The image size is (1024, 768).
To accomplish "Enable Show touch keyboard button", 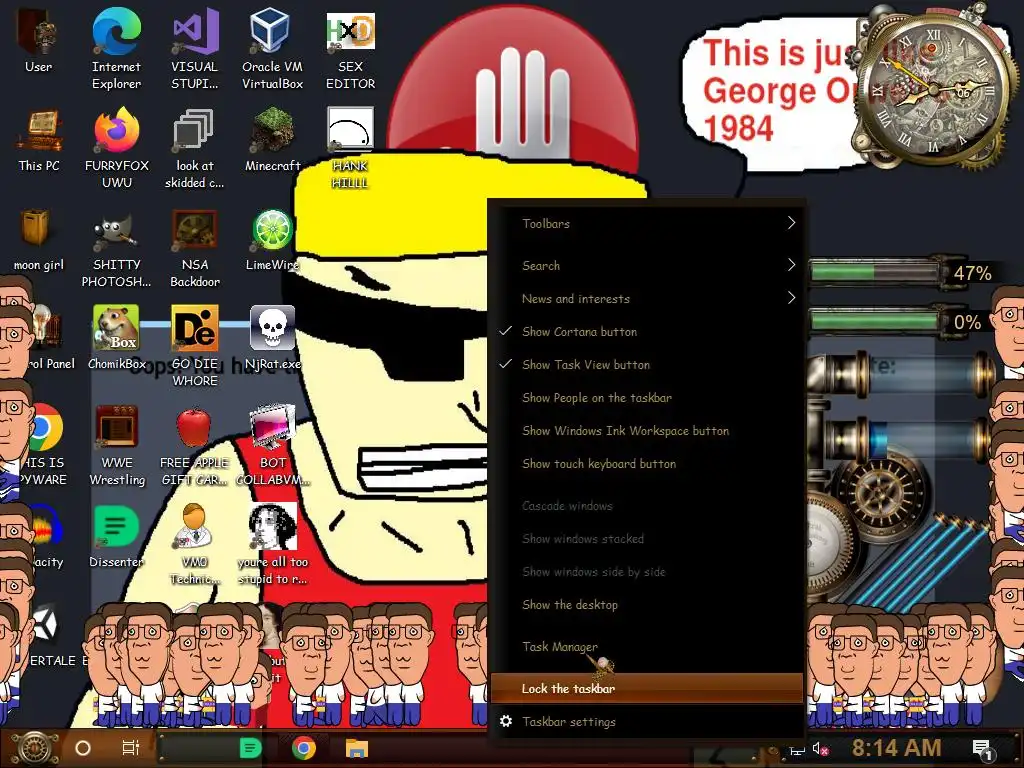I will tap(647, 464).
